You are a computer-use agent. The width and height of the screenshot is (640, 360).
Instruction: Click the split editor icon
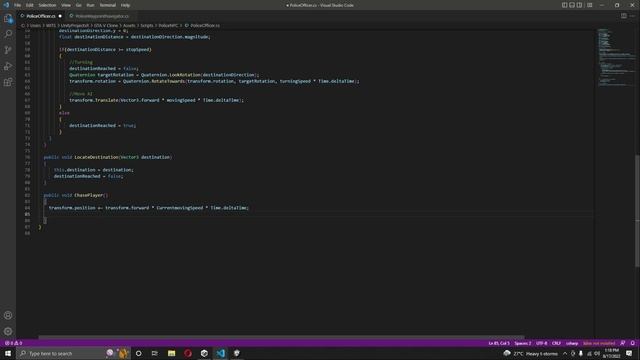click(624, 16)
